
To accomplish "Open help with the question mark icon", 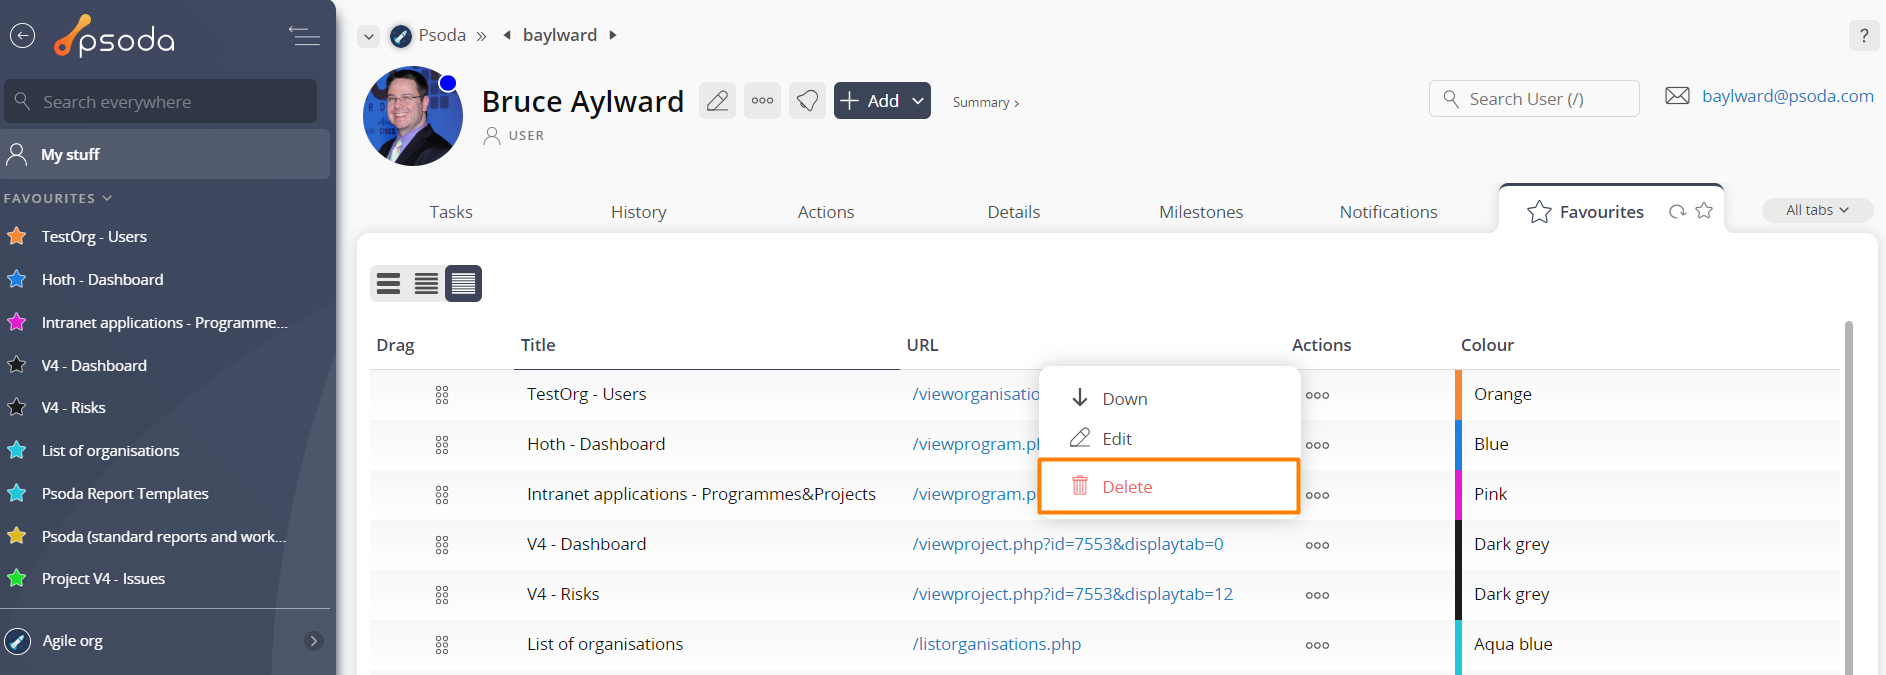I will 1863,36.
